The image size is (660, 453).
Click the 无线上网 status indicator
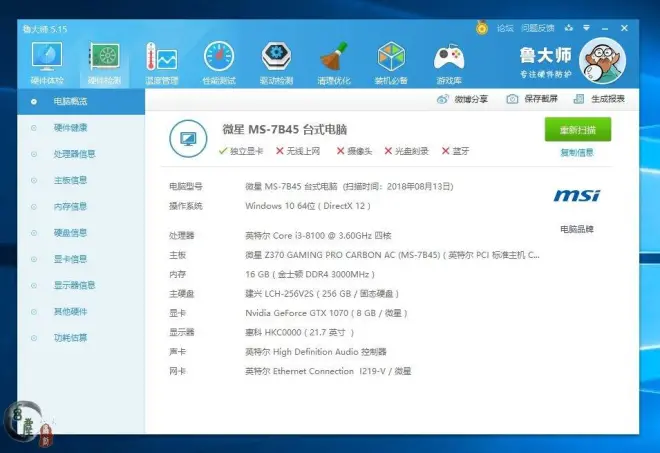coord(298,151)
